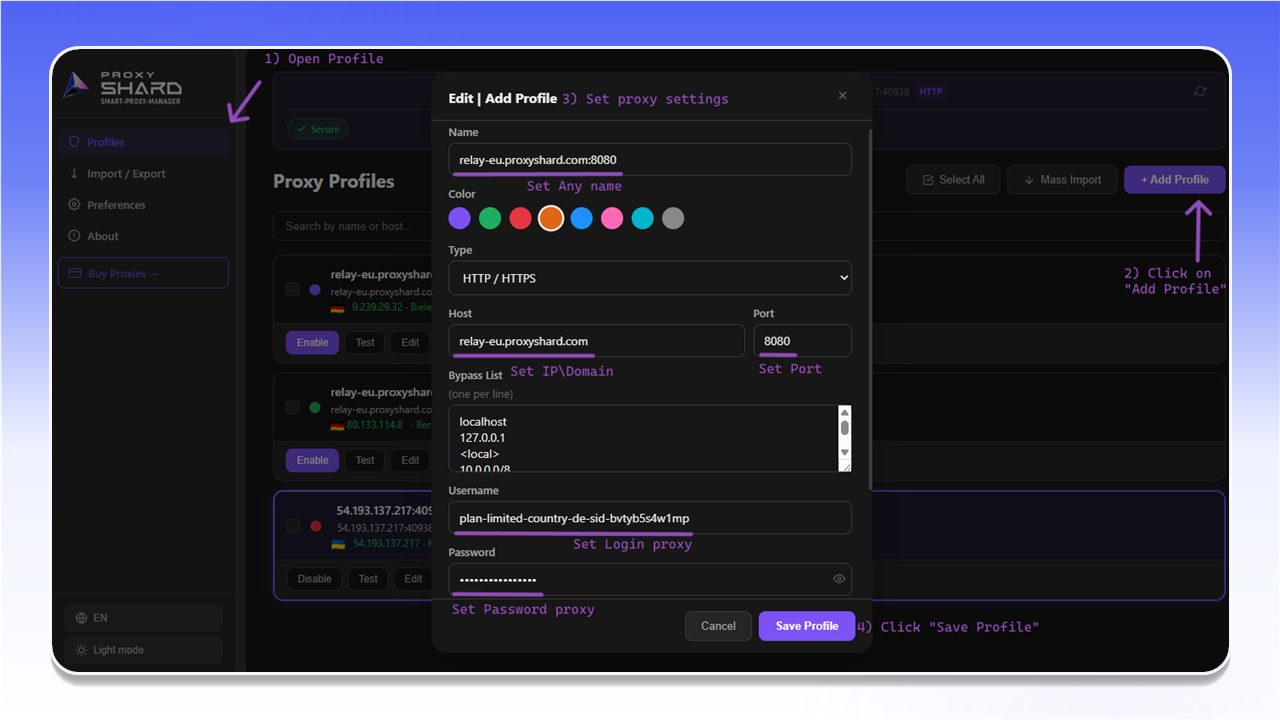Click the refresh icon in top bar
The height and width of the screenshot is (720, 1280).
pos(1200,91)
